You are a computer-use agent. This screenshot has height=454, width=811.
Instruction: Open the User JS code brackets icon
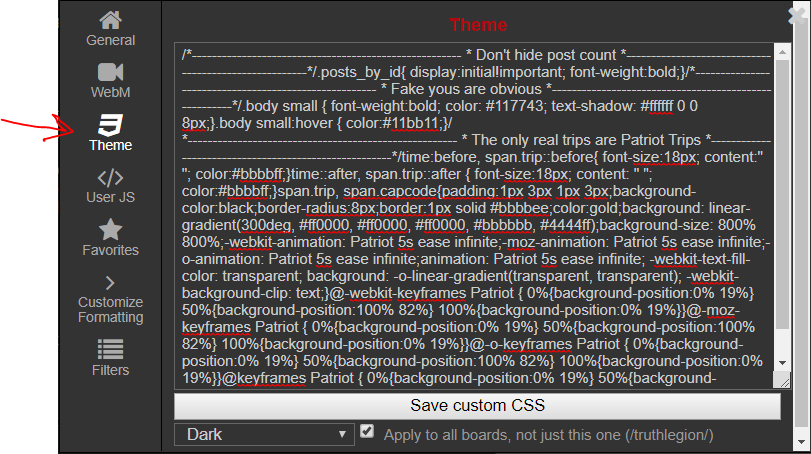pos(110,178)
